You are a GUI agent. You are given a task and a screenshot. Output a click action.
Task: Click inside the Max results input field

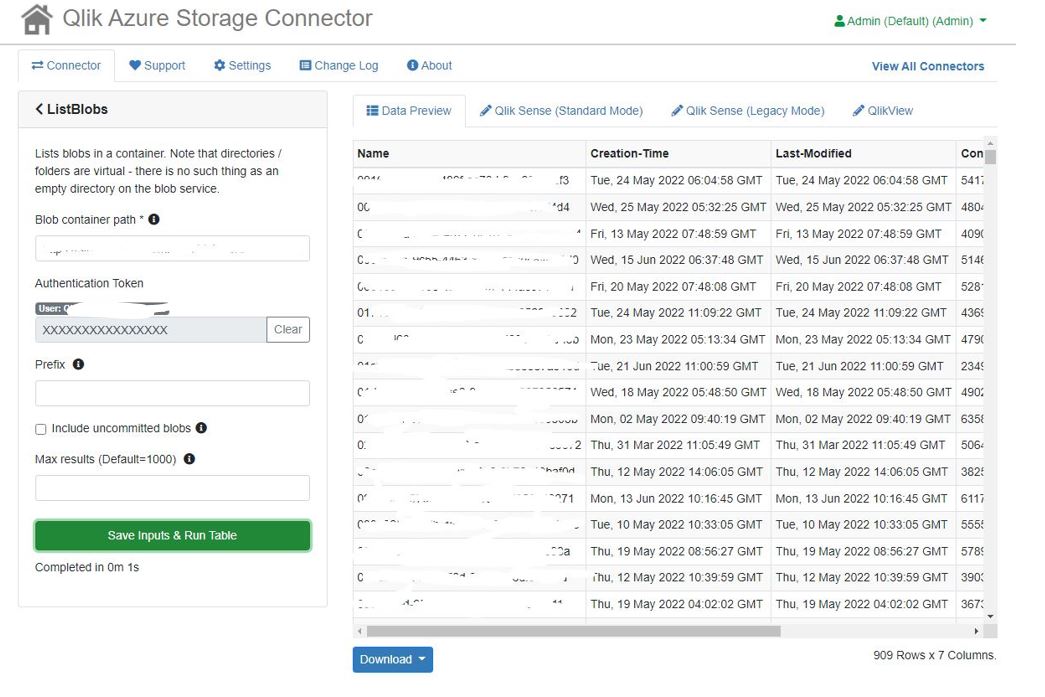[x=171, y=488]
